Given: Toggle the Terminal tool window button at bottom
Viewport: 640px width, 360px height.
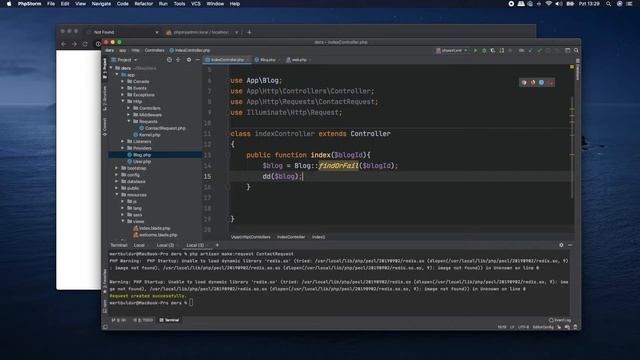Looking at the screenshot, I should [169, 320].
